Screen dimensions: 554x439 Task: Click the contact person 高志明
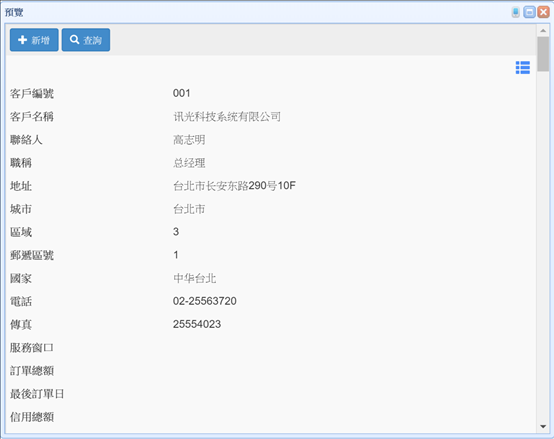click(189, 140)
